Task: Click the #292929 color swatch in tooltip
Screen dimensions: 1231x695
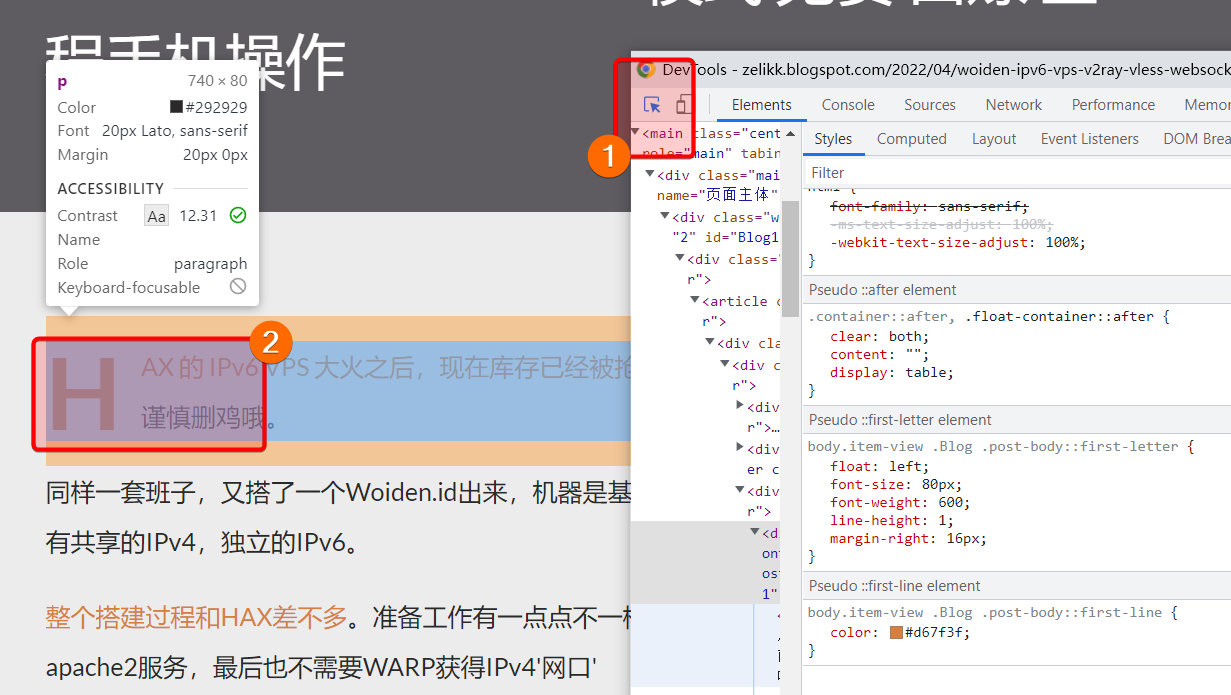Action: (x=176, y=108)
